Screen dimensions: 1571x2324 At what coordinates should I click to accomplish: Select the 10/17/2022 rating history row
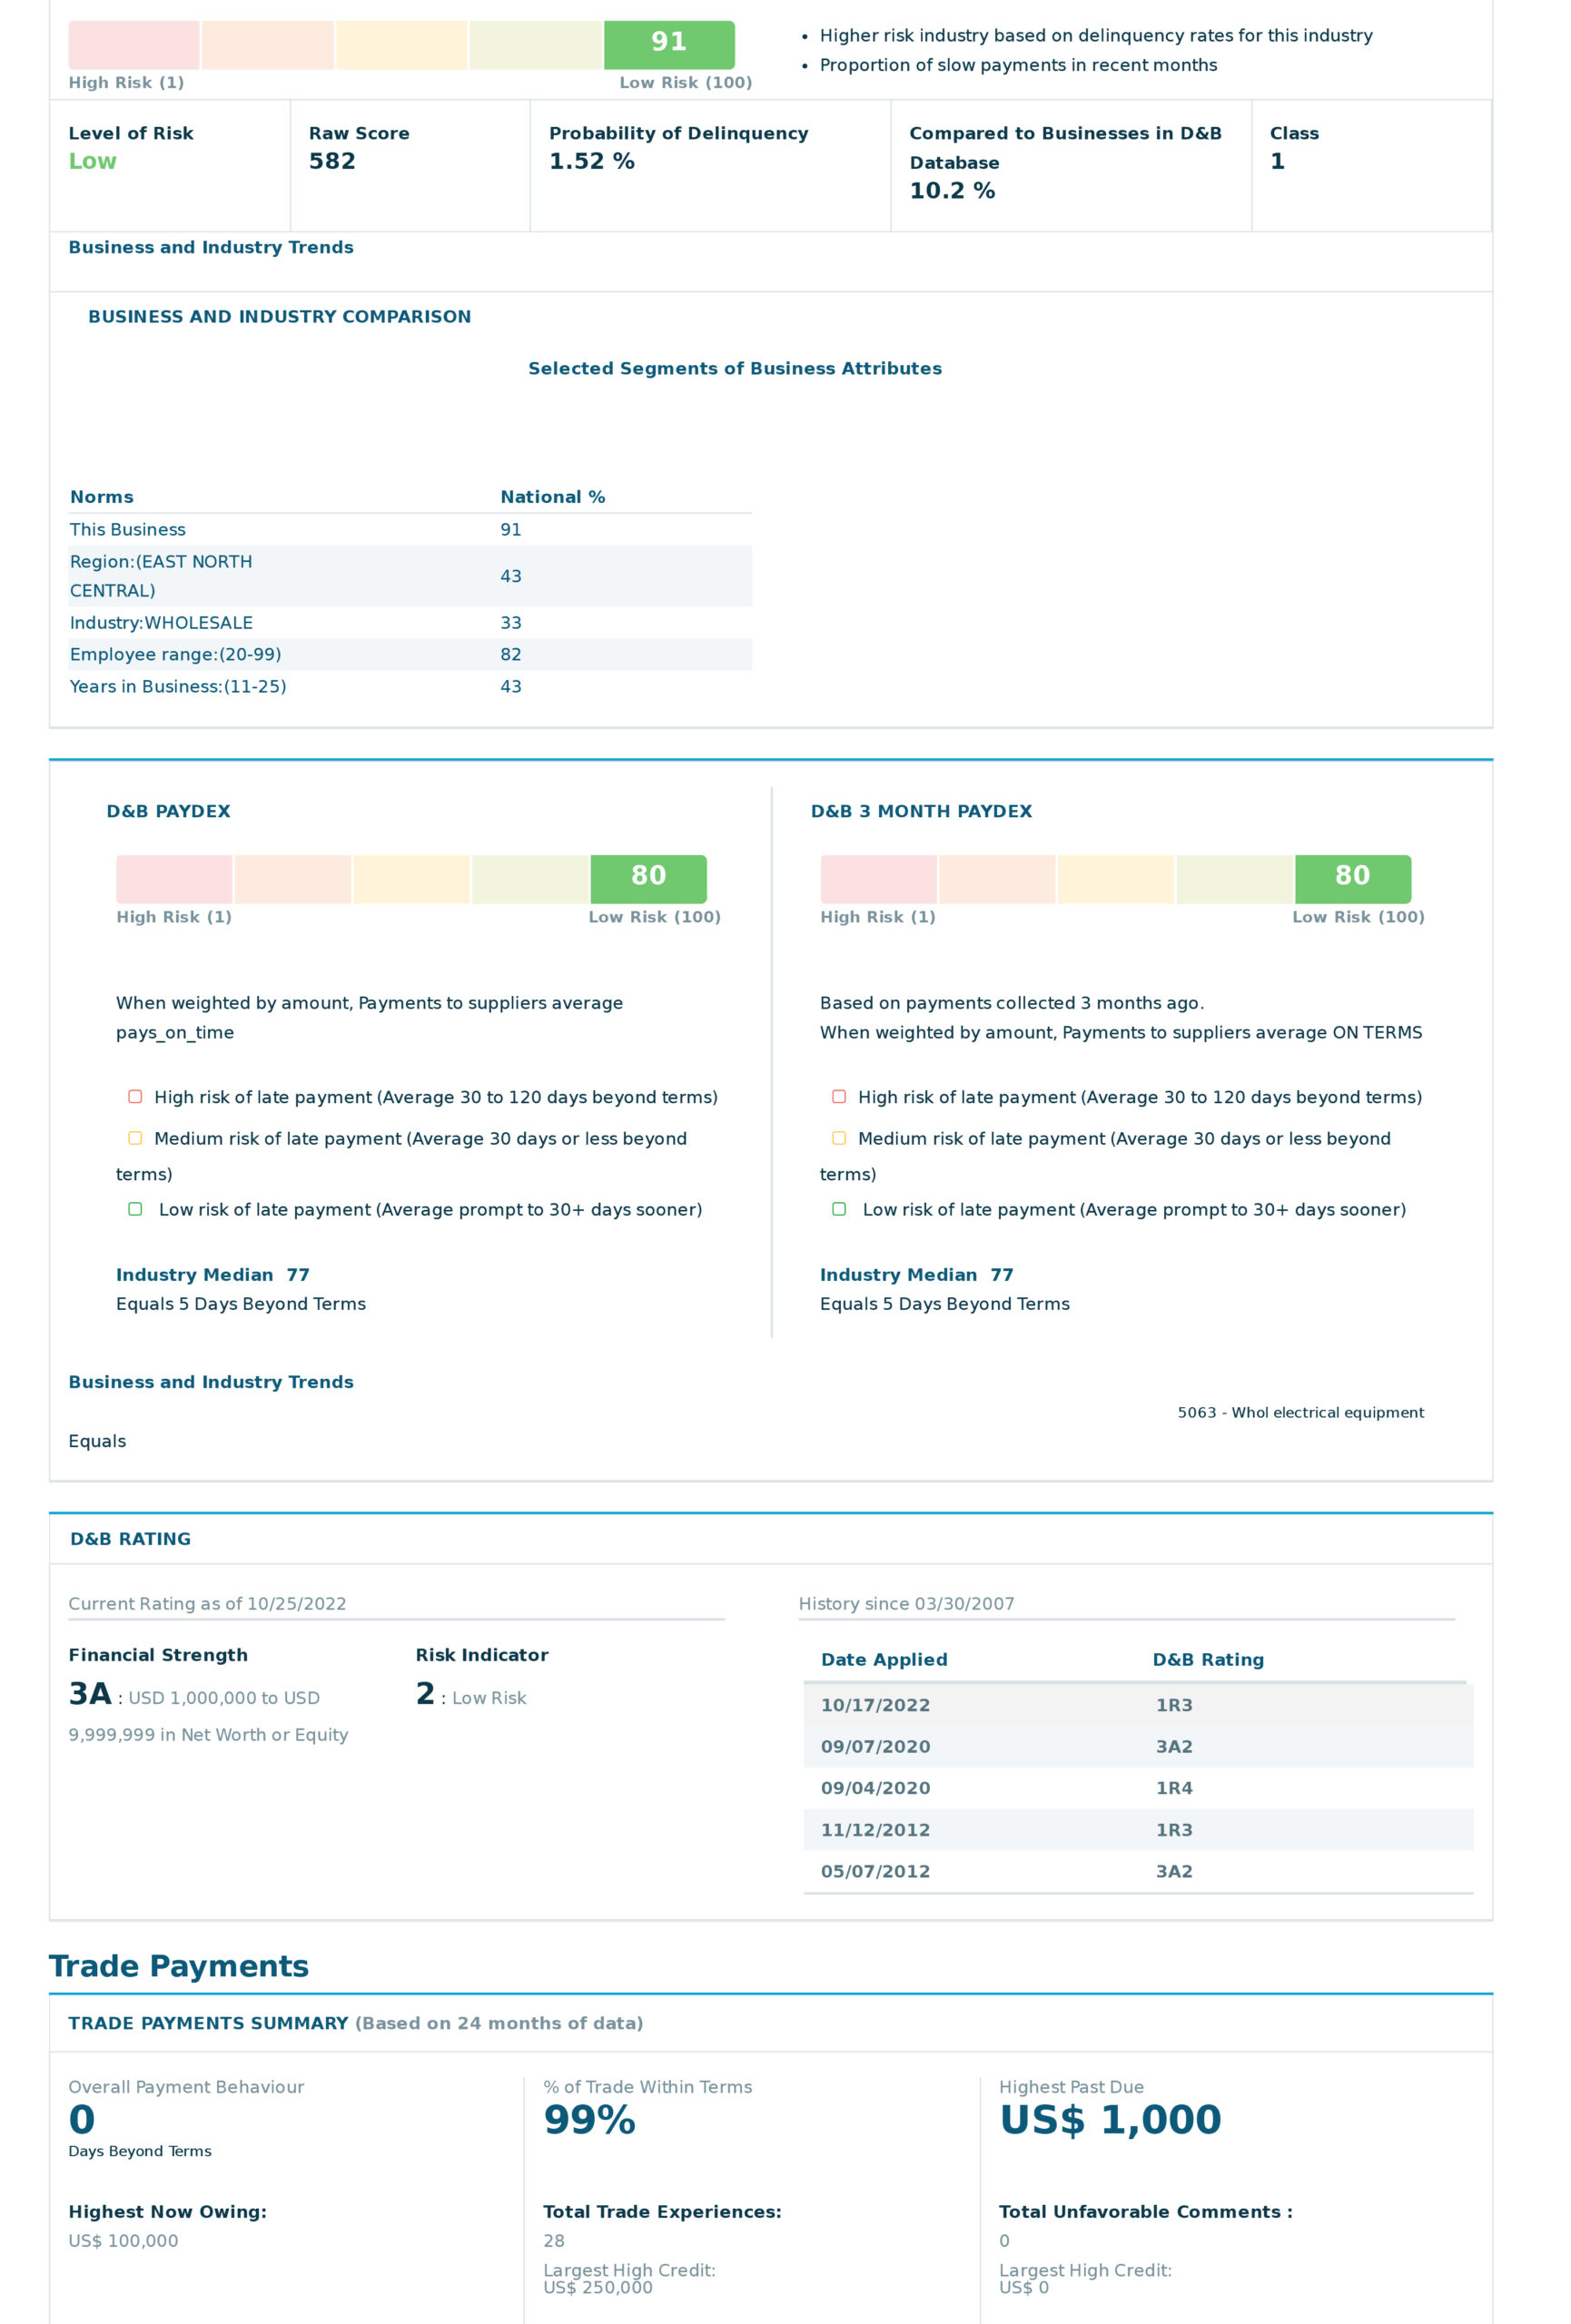[1137, 1705]
